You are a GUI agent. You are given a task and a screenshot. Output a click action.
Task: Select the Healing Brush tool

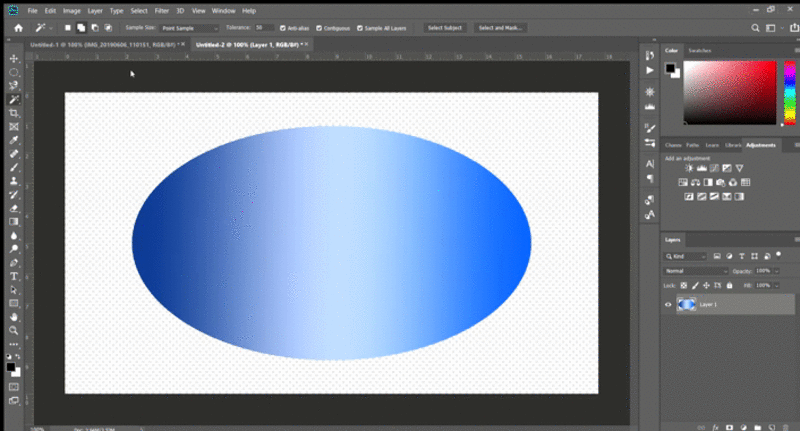click(14, 154)
